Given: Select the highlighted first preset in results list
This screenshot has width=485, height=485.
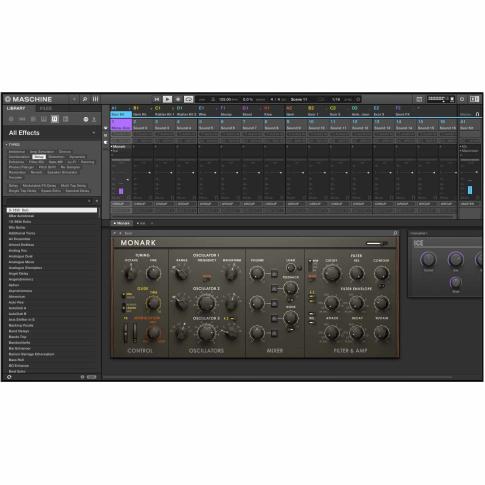Looking at the screenshot, I should click(52, 210).
